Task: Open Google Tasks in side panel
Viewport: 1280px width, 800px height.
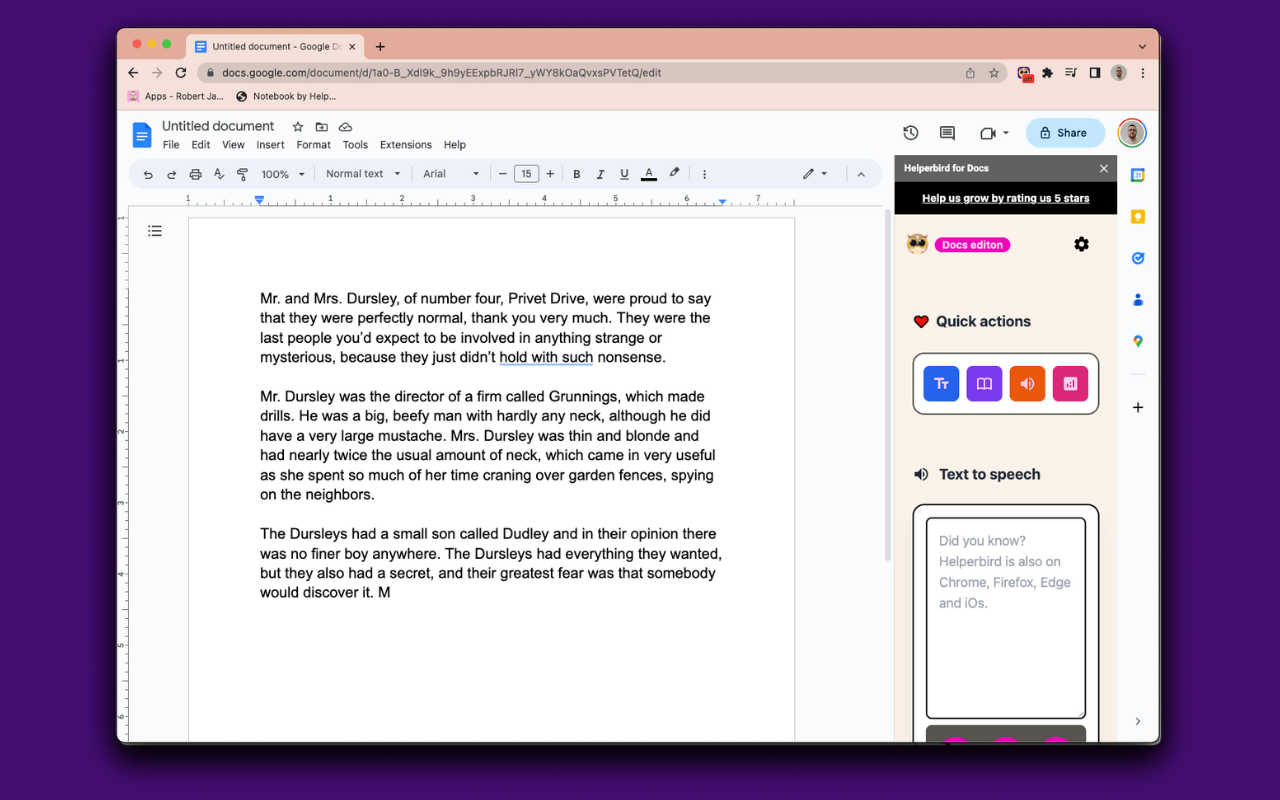Action: 1138,258
